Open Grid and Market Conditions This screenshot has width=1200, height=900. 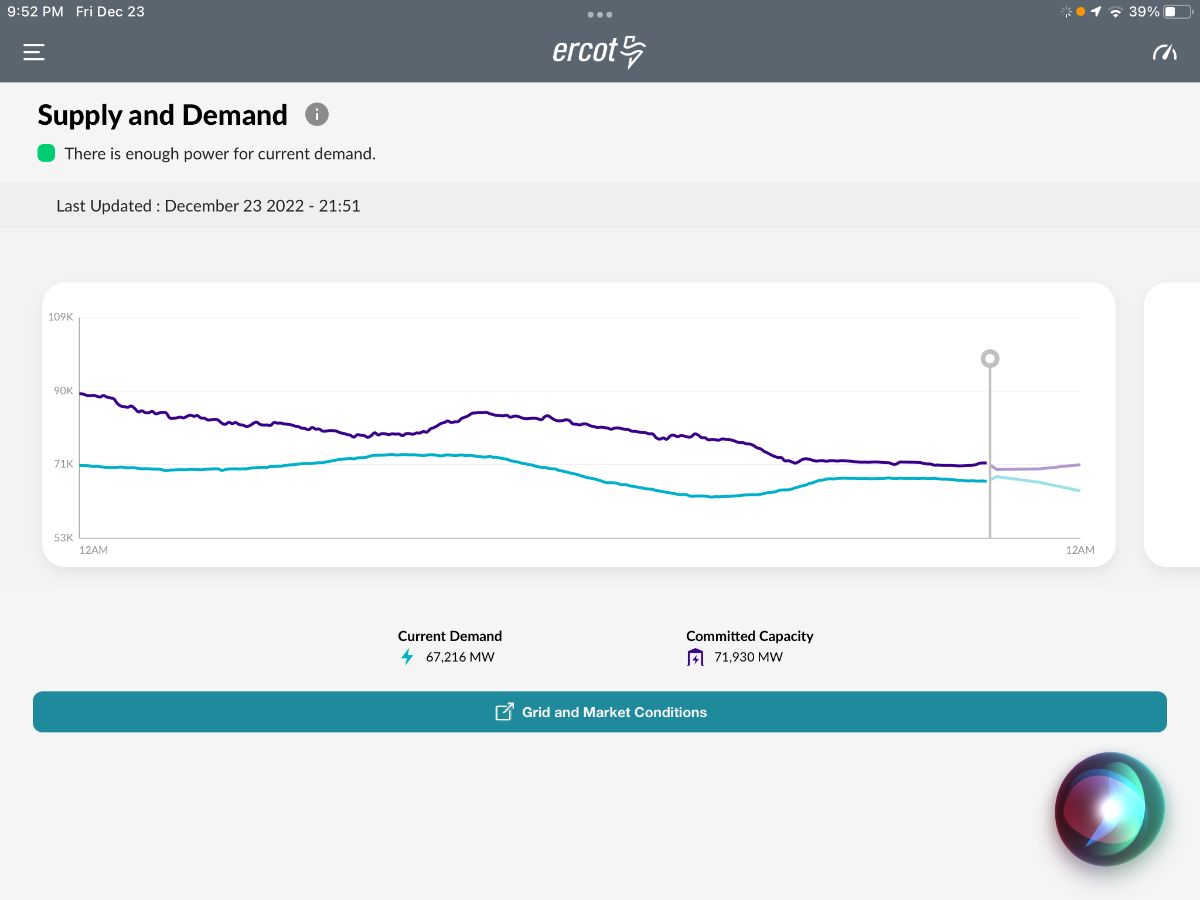click(613, 711)
